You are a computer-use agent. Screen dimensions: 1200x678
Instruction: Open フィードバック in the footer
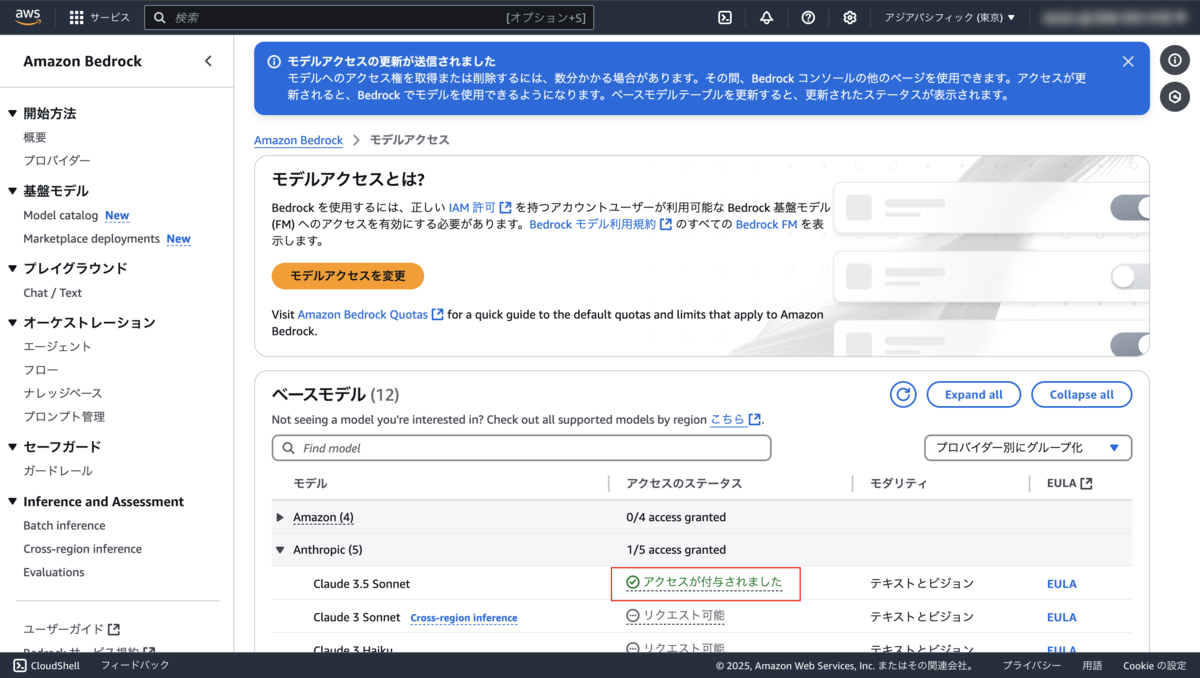tap(135, 665)
